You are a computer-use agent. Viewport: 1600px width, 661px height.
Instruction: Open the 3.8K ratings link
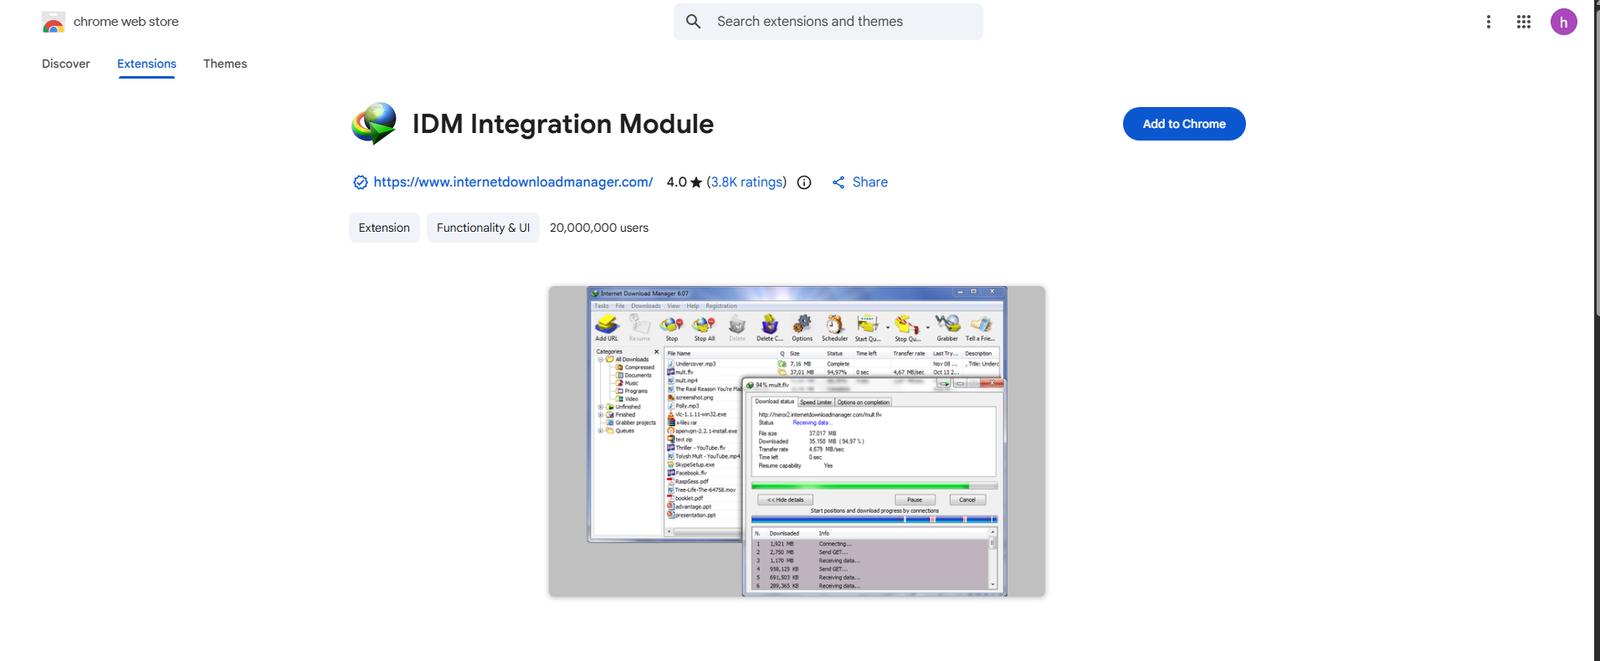(747, 182)
